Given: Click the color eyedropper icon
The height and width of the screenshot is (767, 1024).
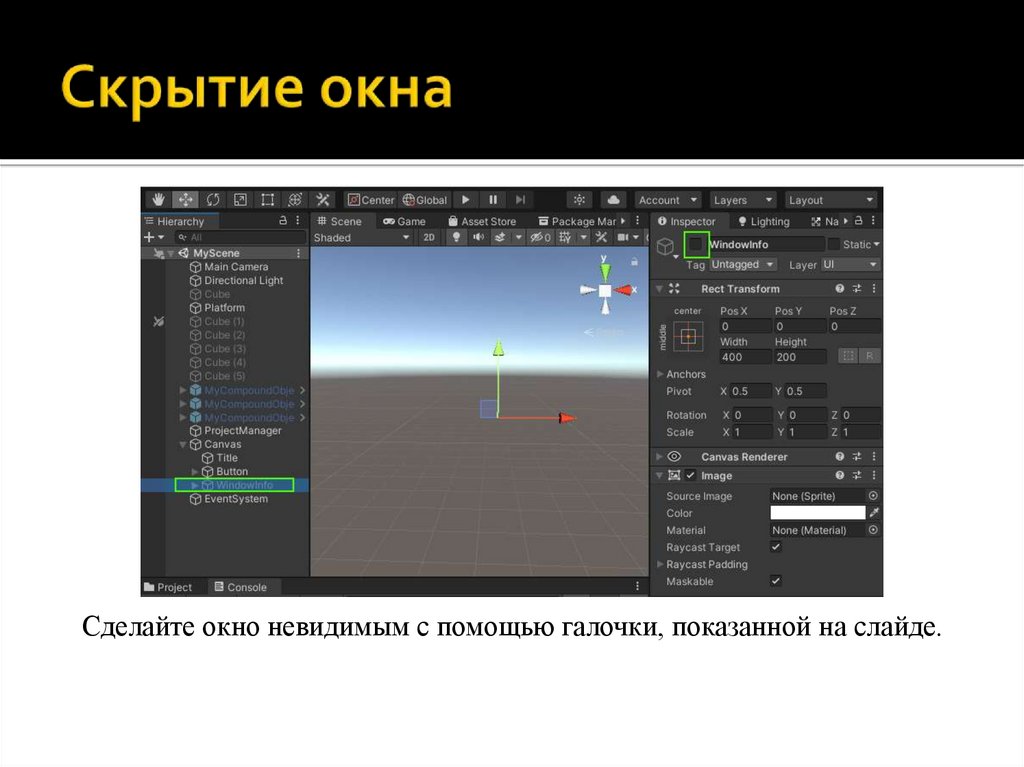Looking at the screenshot, I should click(874, 512).
